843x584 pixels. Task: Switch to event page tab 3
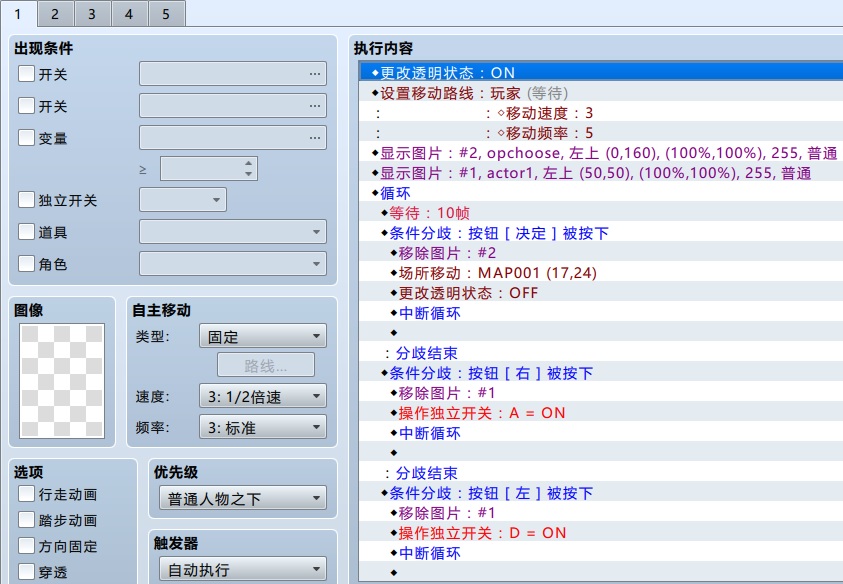pos(92,14)
